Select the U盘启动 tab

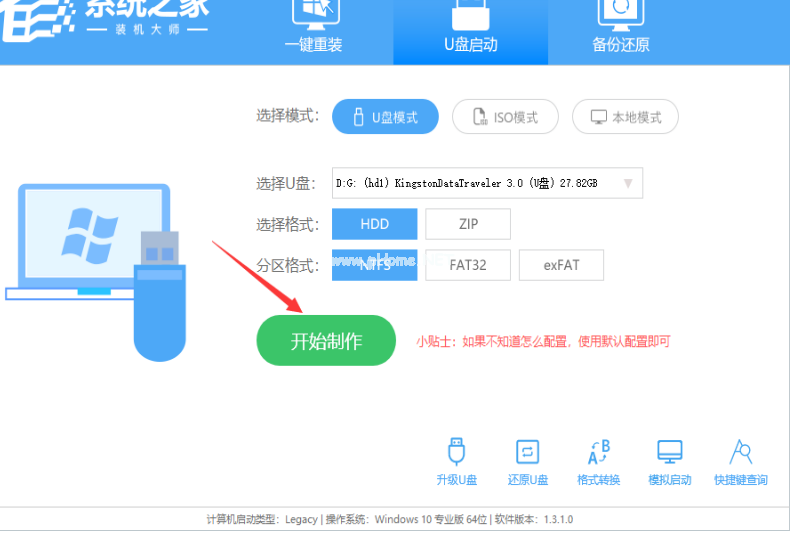pos(470,30)
